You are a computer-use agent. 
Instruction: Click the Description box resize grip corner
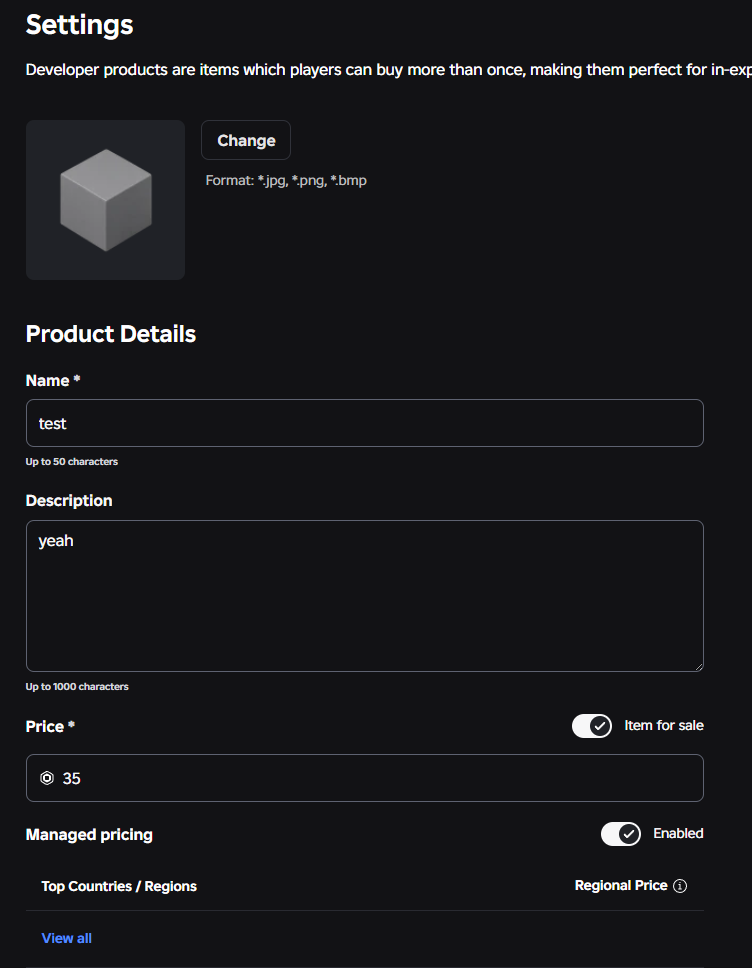click(699, 667)
